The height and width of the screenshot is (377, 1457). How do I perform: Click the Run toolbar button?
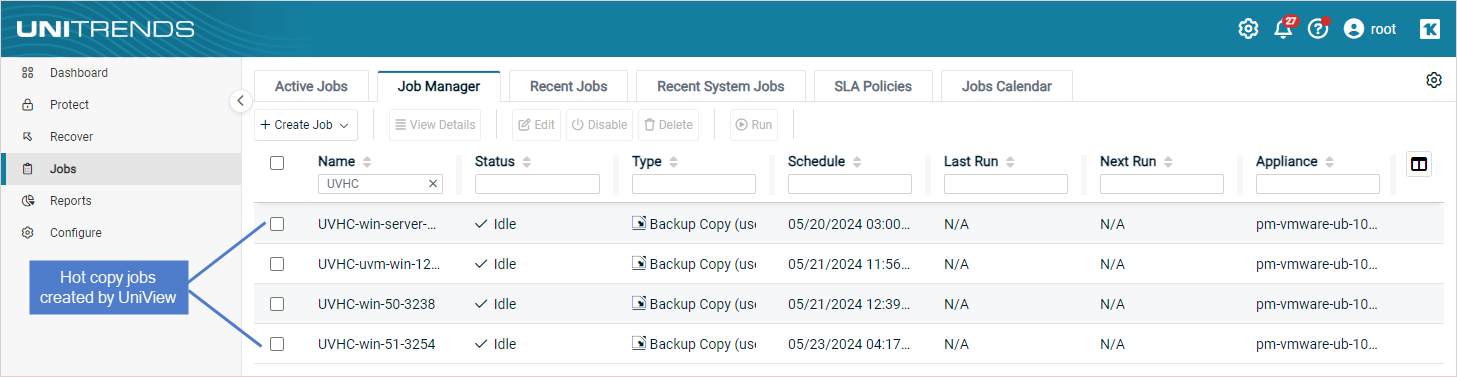click(x=754, y=125)
